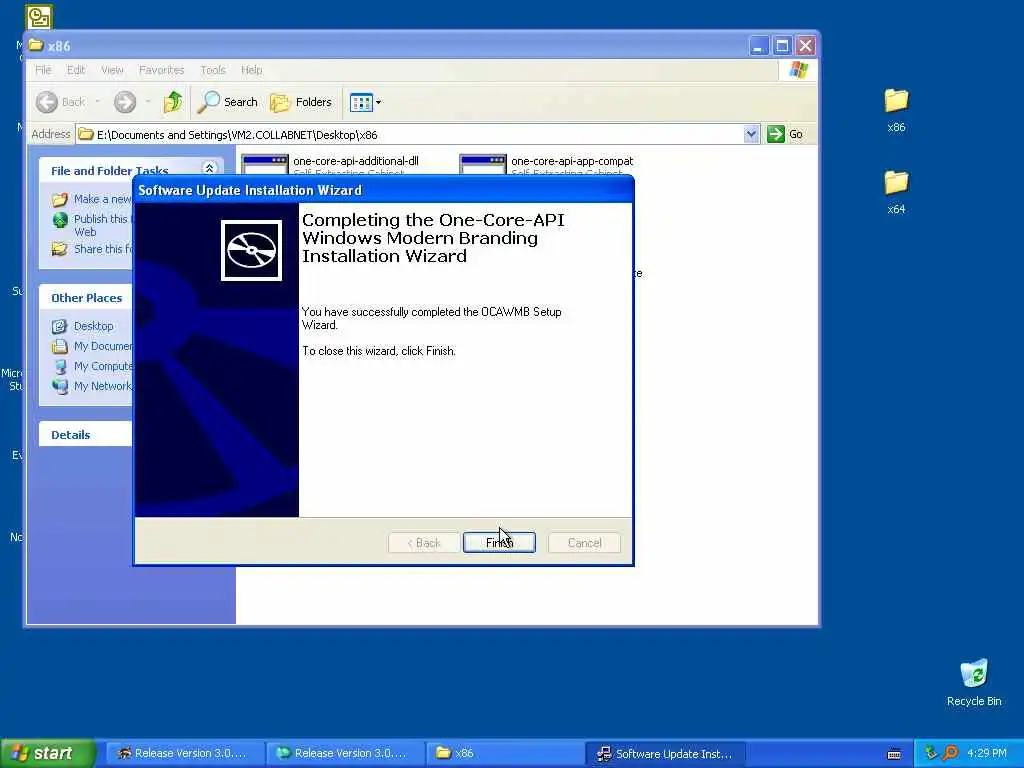Click Software Update Inst taskbar button

tap(665, 754)
